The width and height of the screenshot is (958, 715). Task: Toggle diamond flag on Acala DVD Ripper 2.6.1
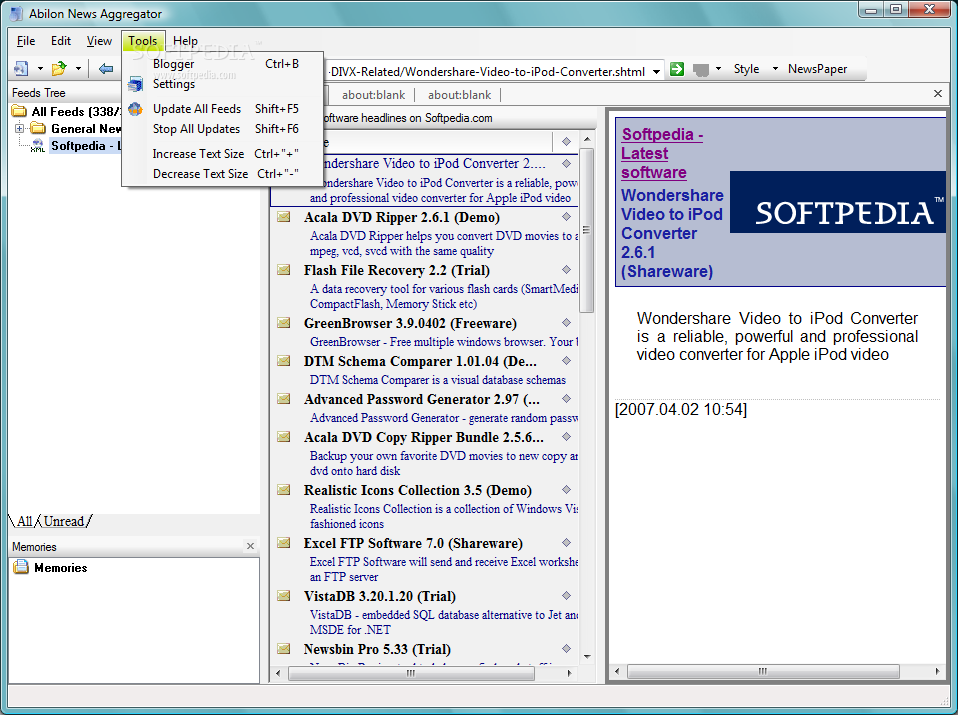[x=566, y=216]
